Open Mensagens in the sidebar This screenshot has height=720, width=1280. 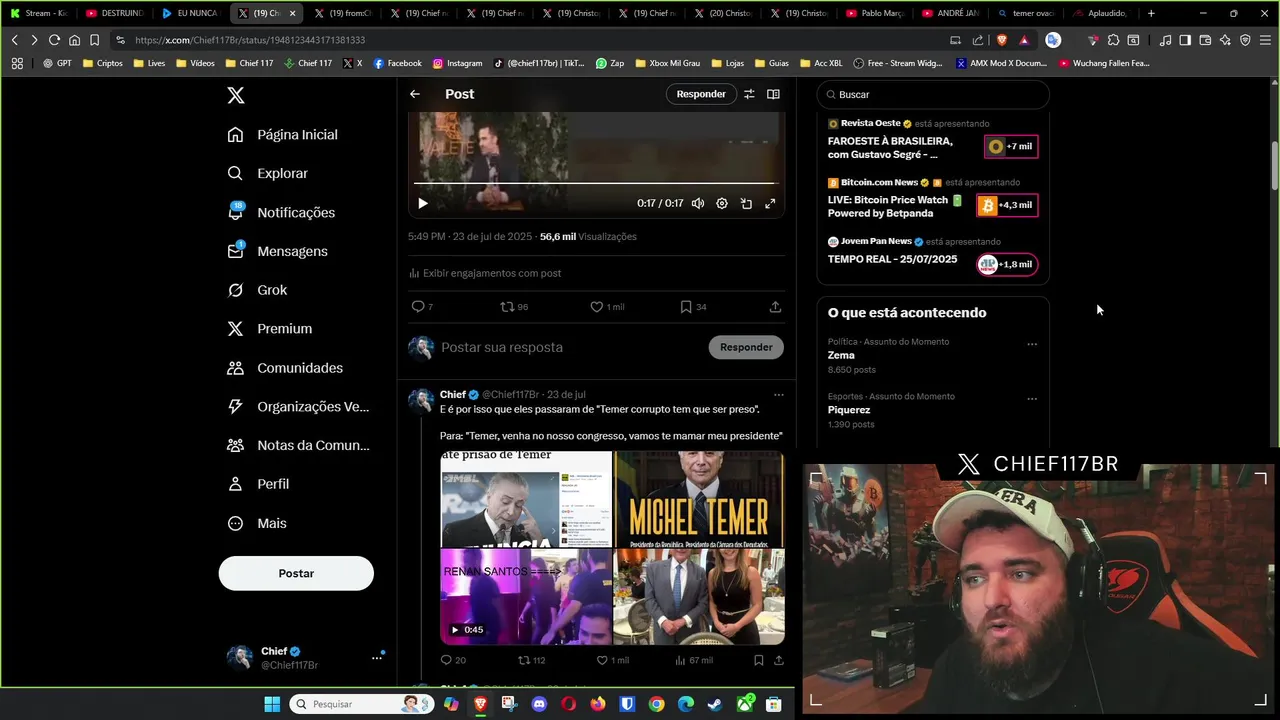[278, 251]
